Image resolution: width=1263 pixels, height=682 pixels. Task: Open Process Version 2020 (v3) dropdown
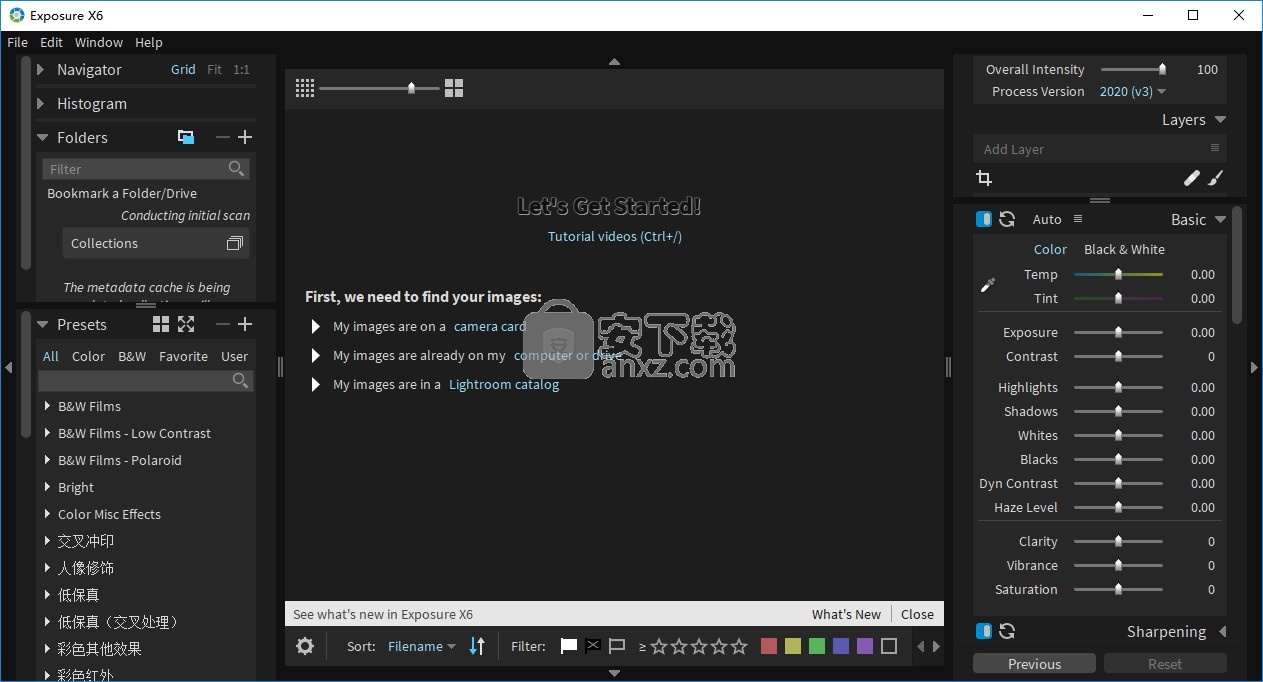[x=1133, y=91]
